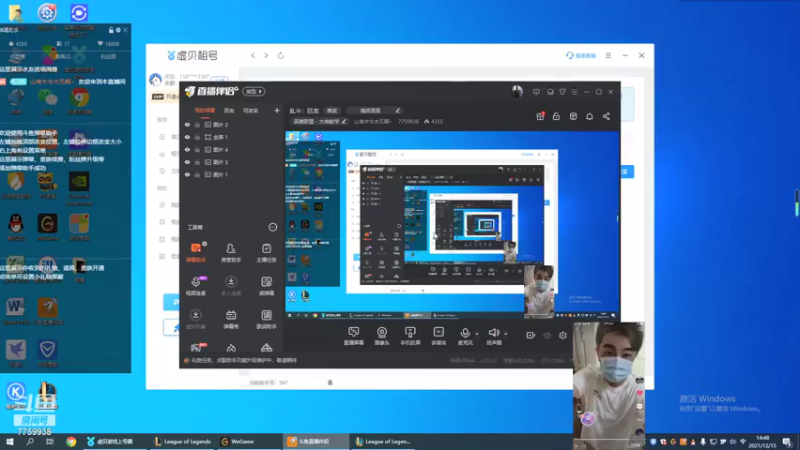Expand the microphone options arrow
This screenshot has width=800, height=450.
tap(477, 334)
